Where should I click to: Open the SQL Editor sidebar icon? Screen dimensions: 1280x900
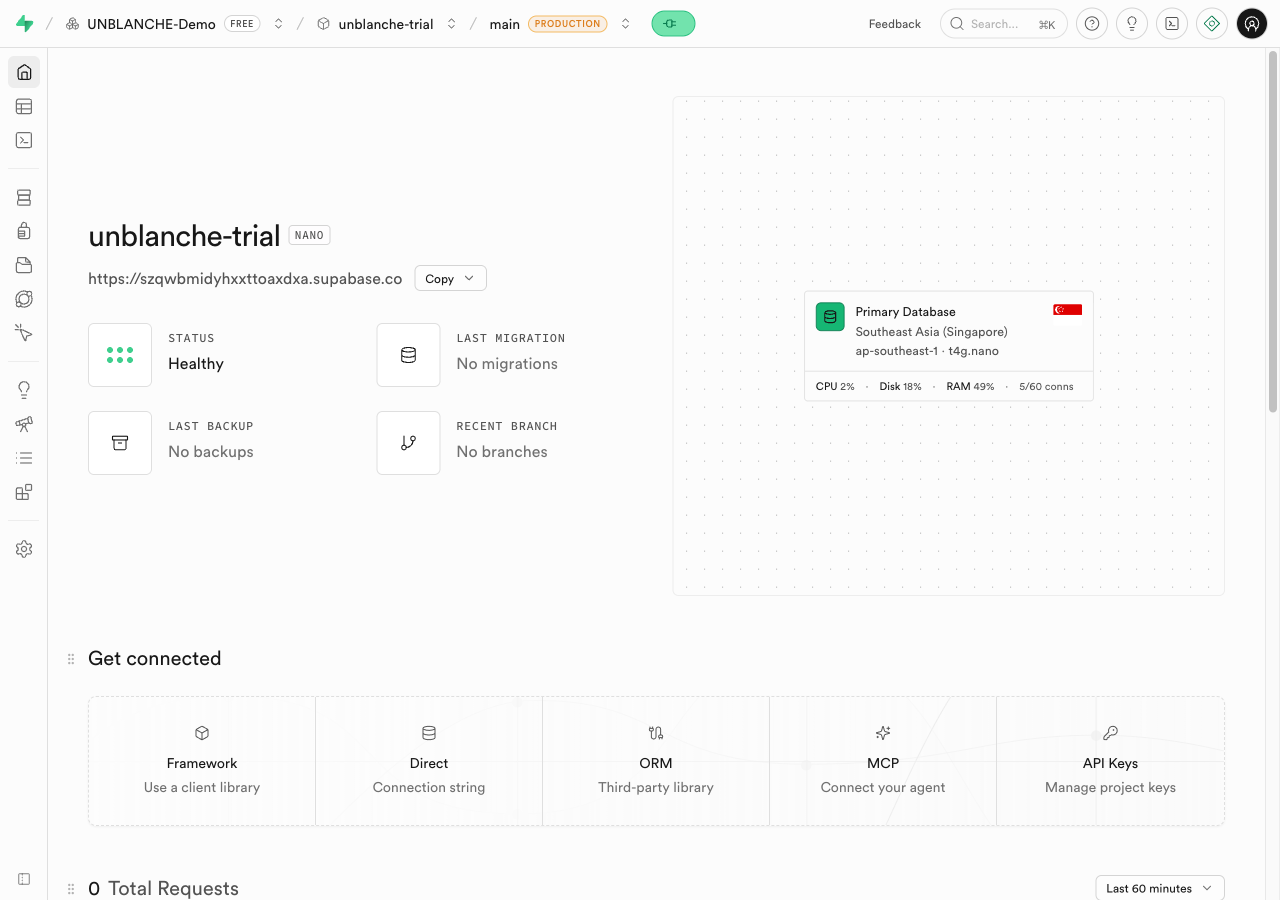point(24,140)
